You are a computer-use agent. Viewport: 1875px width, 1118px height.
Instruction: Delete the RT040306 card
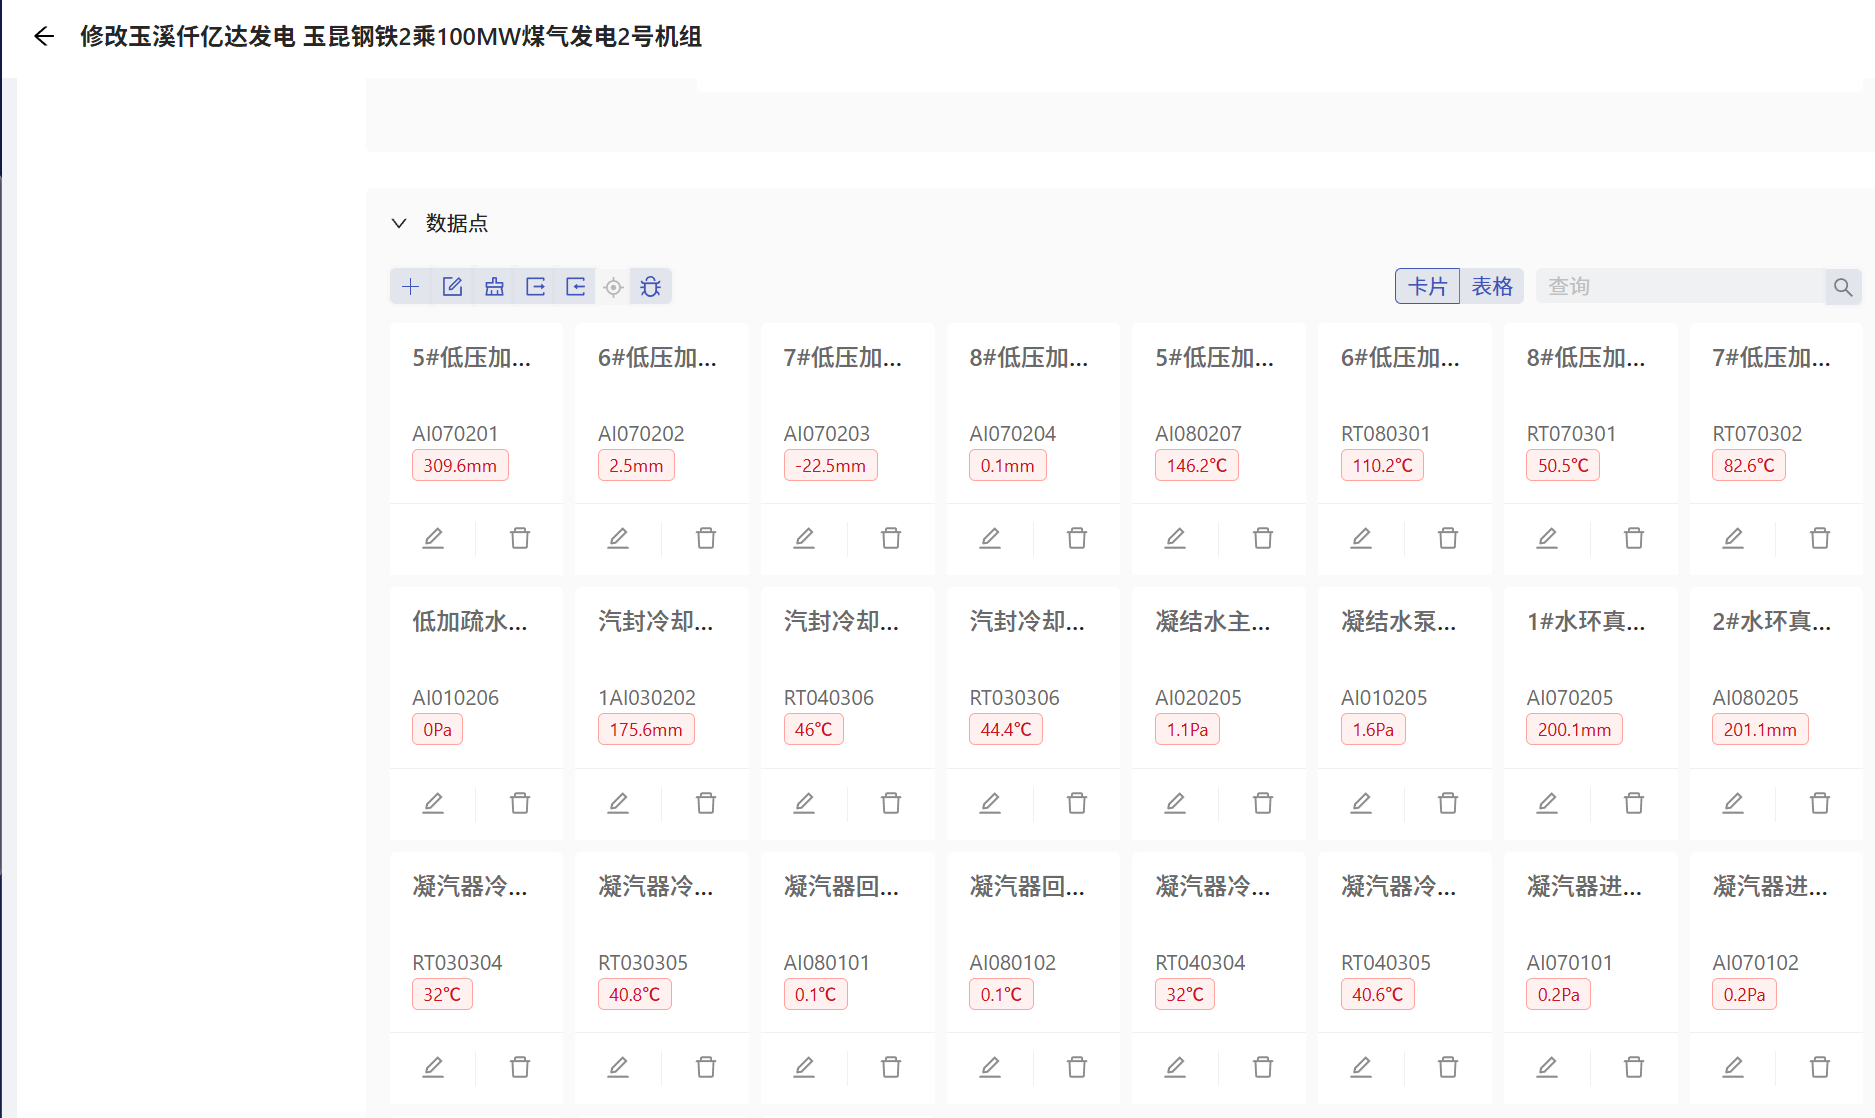tap(891, 803)
